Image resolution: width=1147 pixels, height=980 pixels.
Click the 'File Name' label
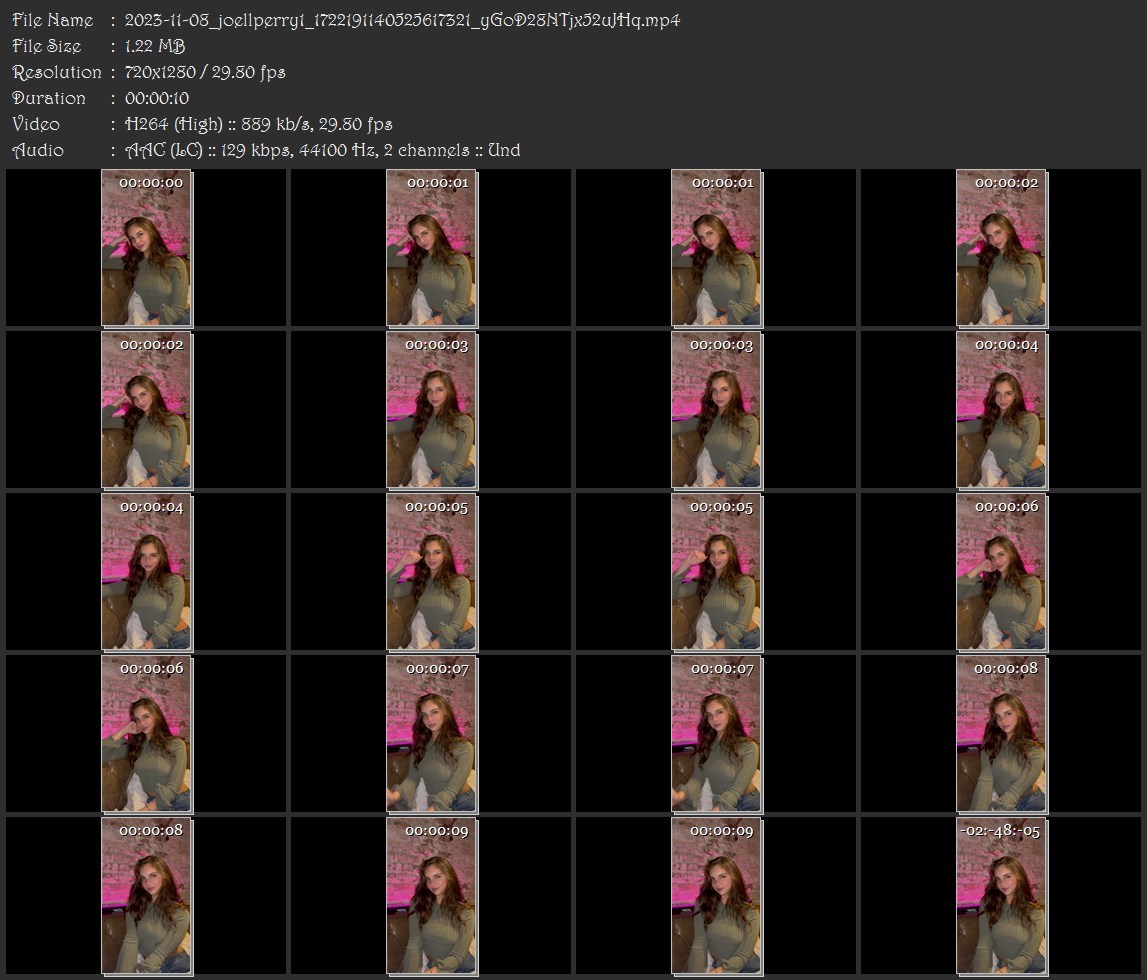(53, 20)
